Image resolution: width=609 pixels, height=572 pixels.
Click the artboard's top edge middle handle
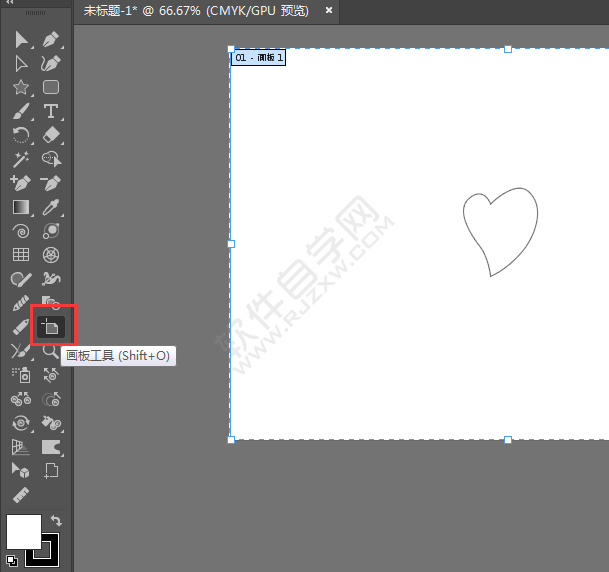click(508, 49)
